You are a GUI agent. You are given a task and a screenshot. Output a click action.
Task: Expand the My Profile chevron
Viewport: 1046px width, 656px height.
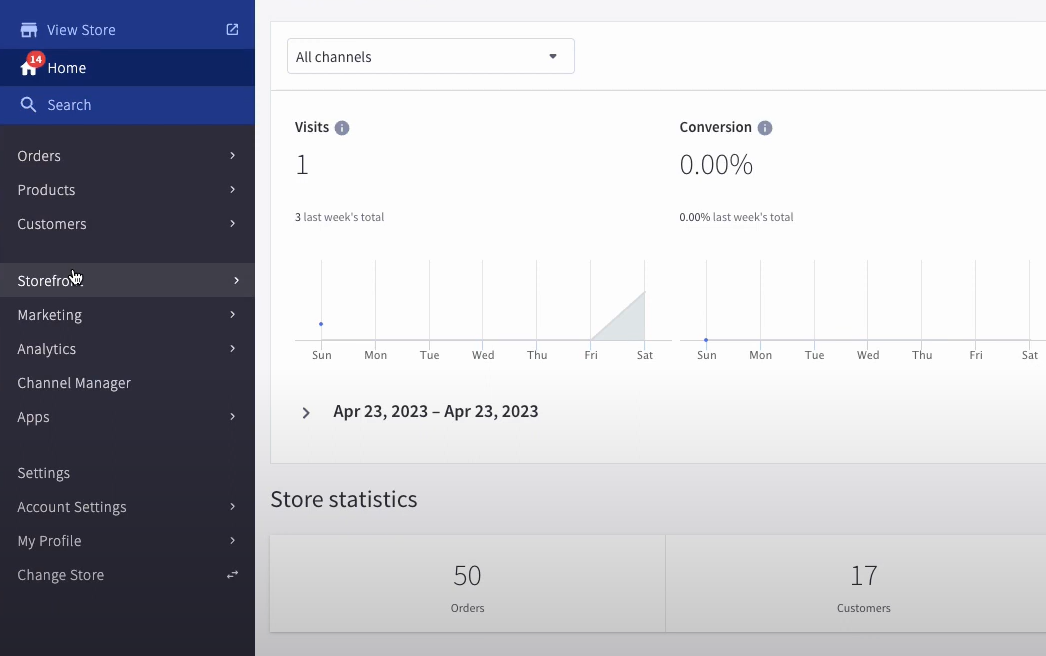pos(232,541)
